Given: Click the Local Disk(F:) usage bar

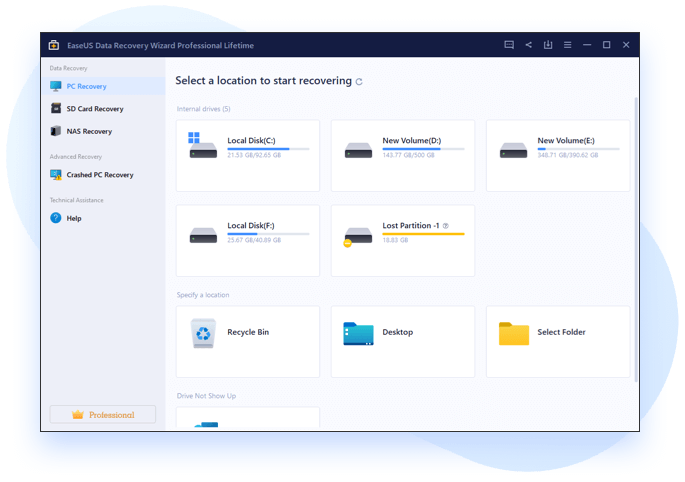Looking at the screenshot, I should (x=268, y=234).
